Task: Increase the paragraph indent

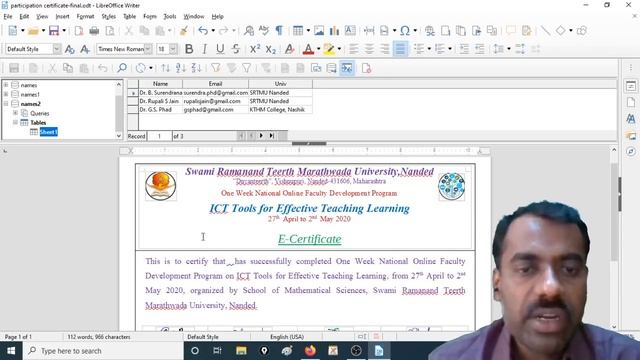Action: point(464,49)
